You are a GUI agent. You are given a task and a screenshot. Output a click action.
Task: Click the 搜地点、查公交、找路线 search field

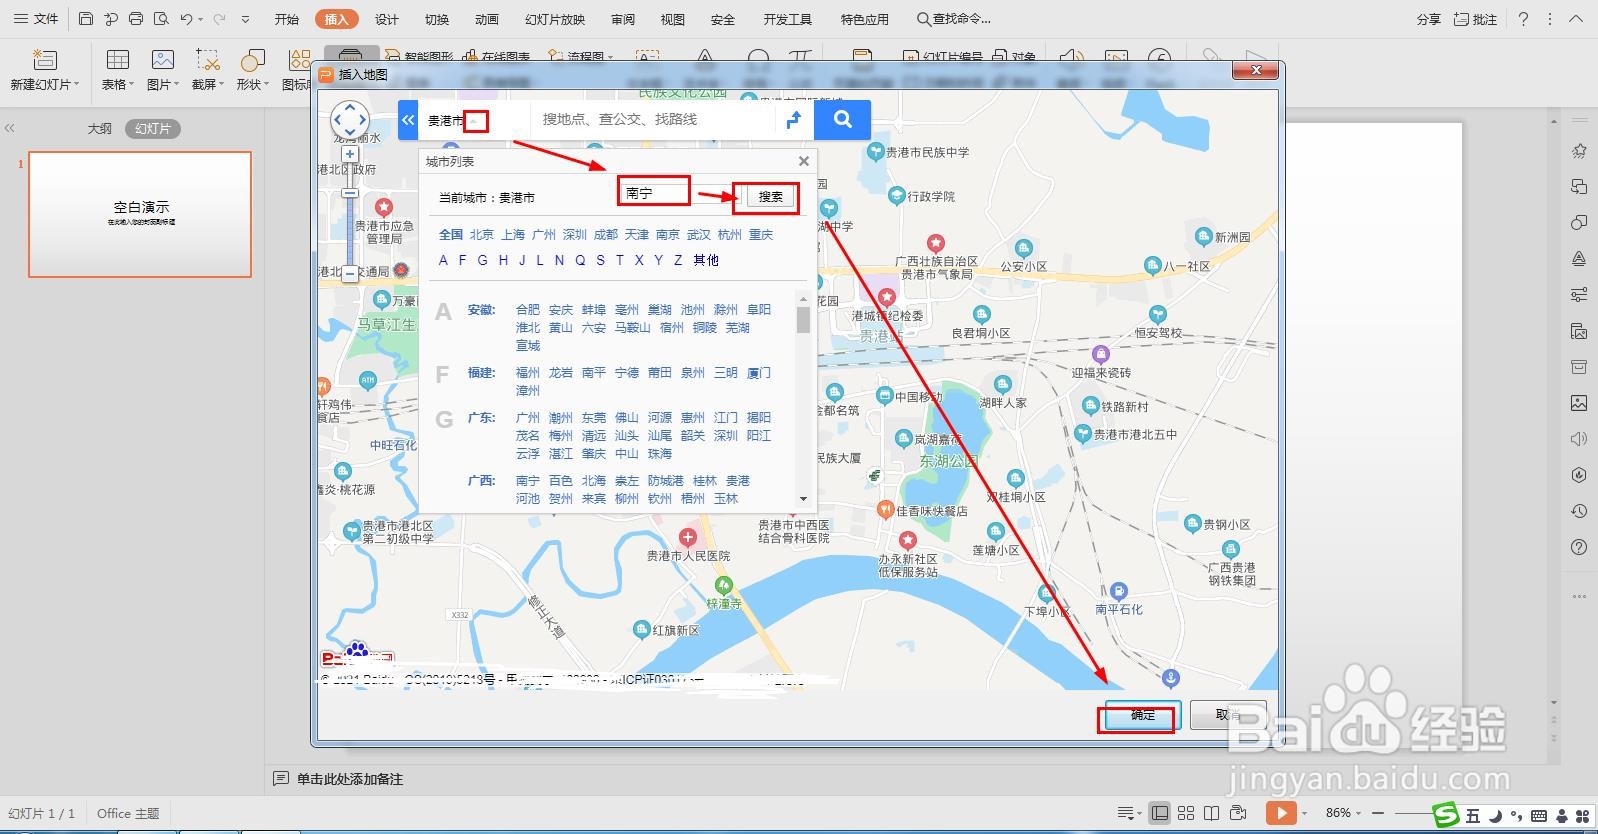coord(652,119)
